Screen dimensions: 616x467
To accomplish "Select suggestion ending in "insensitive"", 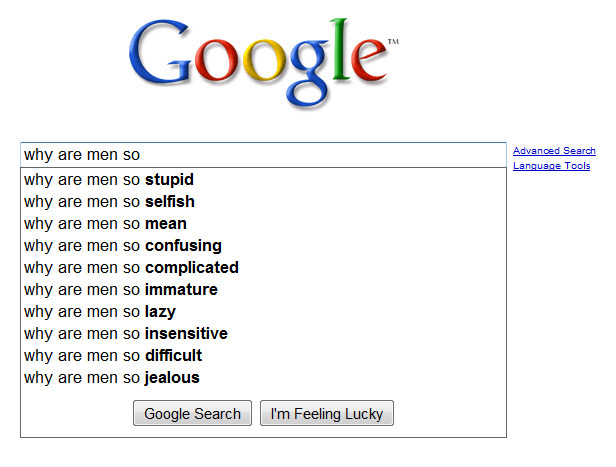I will [x=126, y=334].
